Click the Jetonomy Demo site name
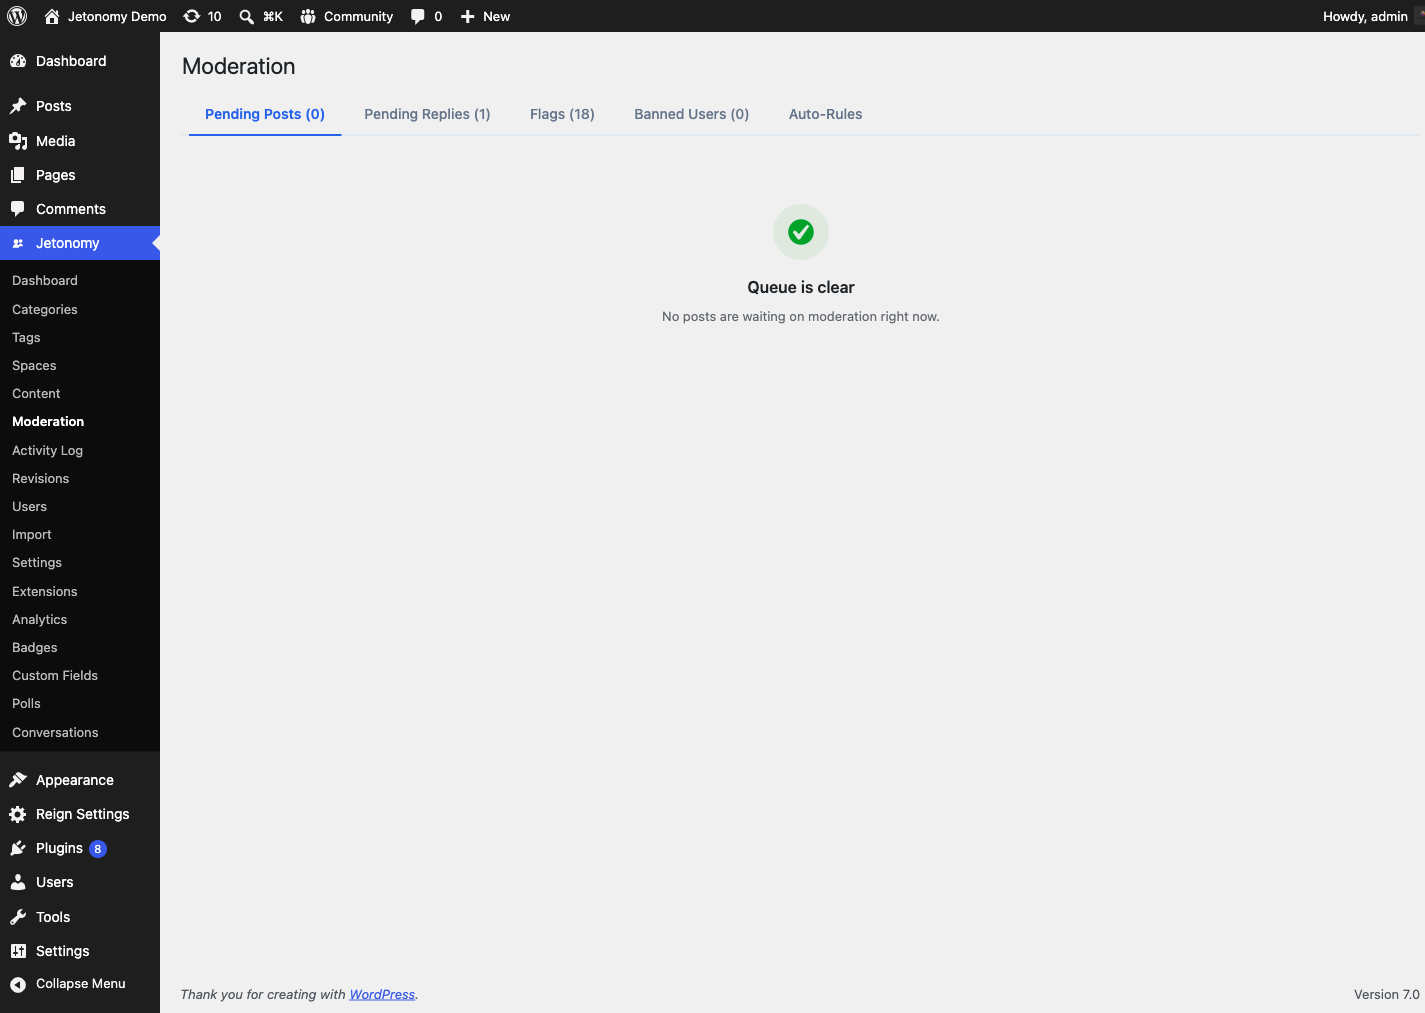1425x1013 pixels. pyautogui.click(x=117, y=16)
